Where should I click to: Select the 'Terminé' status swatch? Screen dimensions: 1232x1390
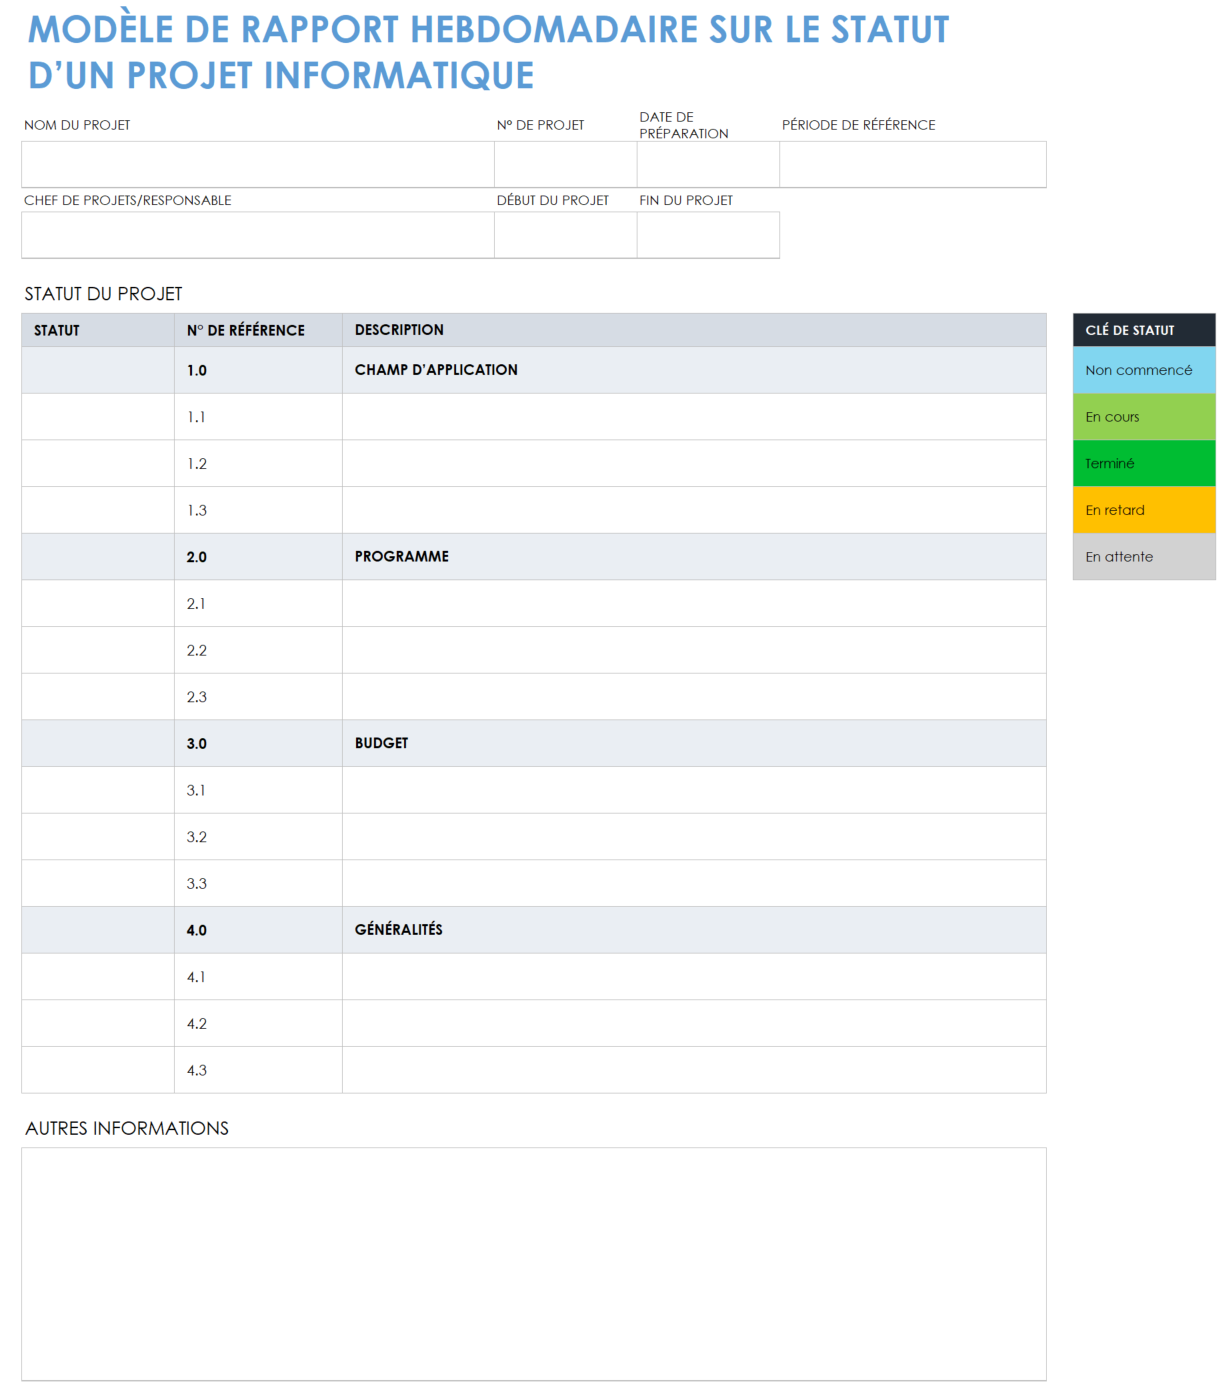[1143, 463]
